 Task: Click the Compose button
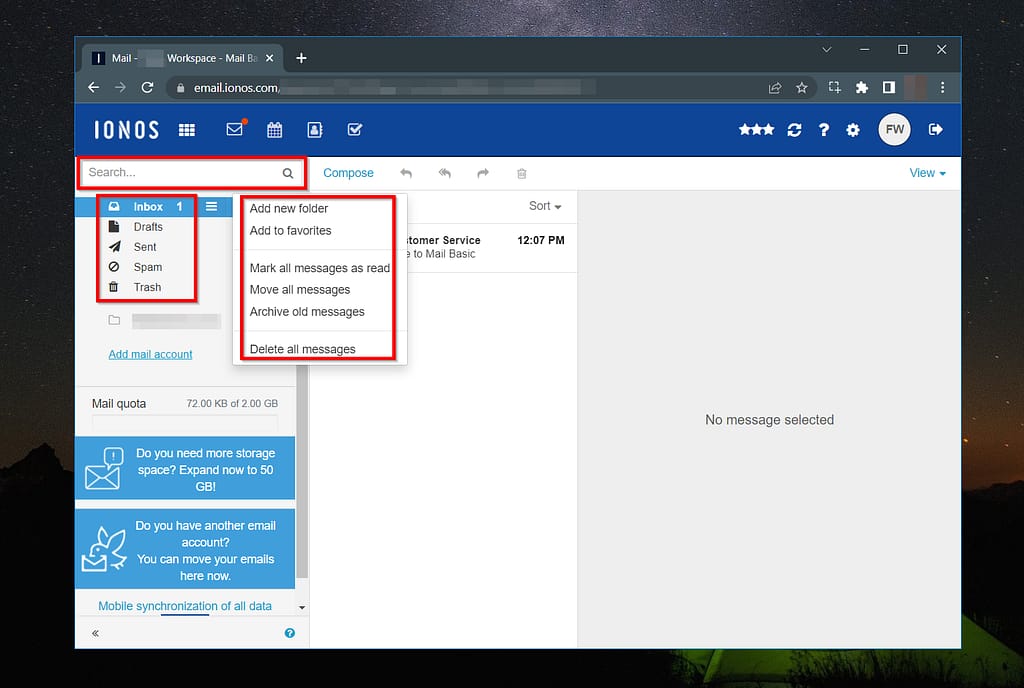point(348,173)
